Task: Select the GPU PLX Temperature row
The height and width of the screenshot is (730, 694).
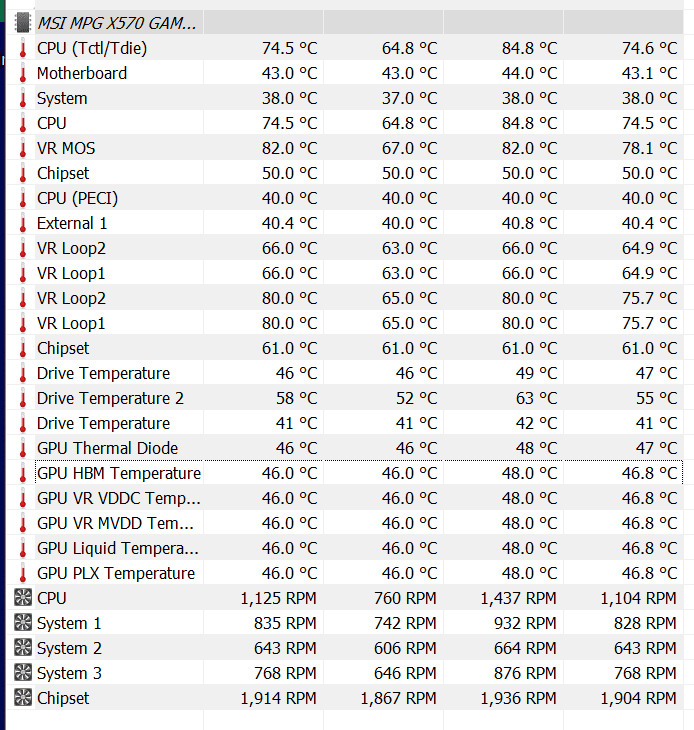Action: tap(345, 573)
